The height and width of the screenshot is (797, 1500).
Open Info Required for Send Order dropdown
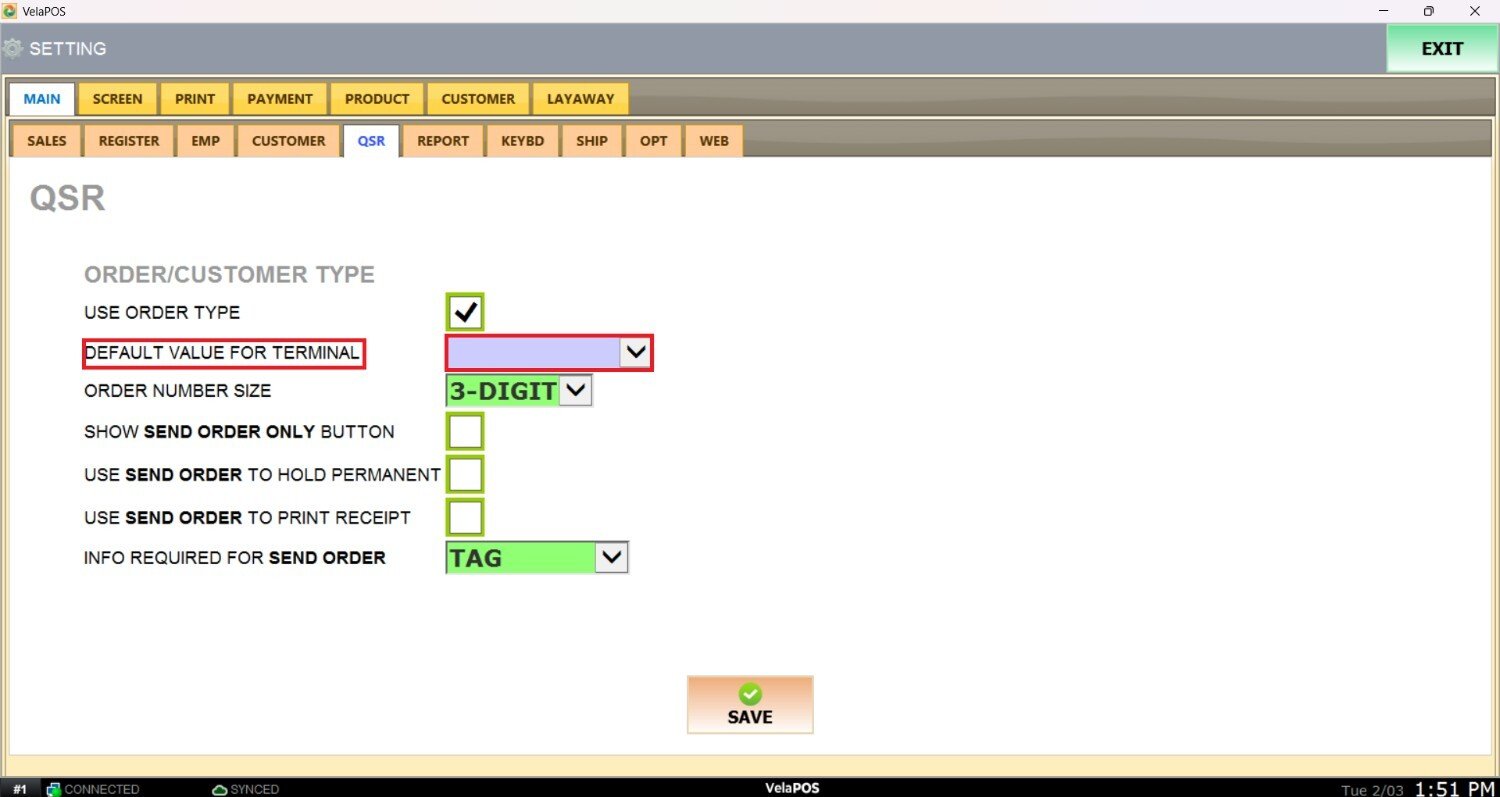point(611,558)
